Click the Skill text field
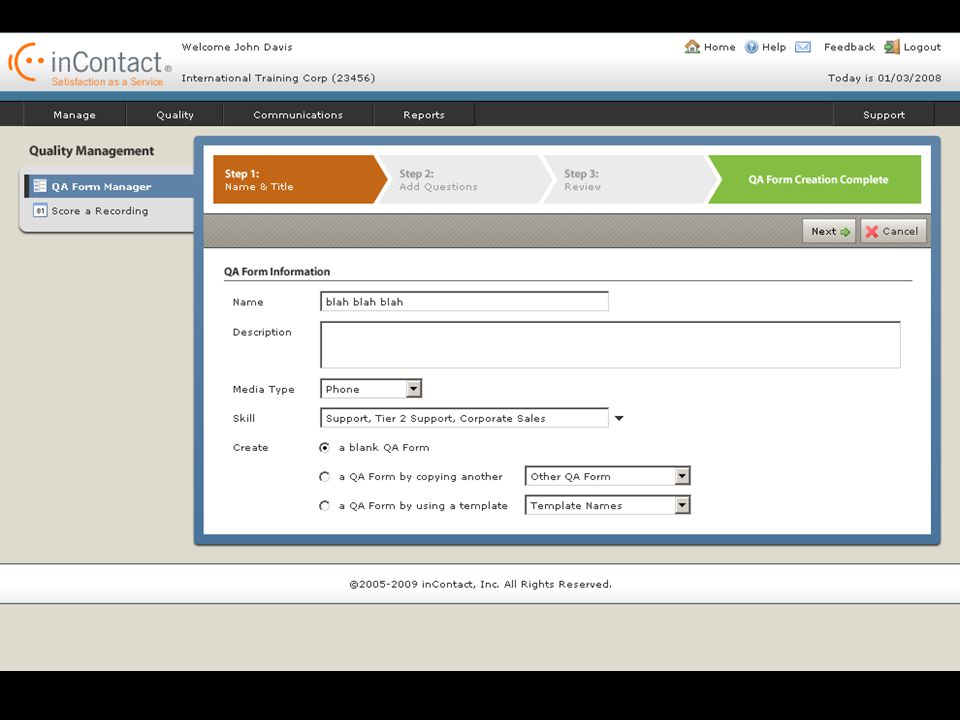Viewport: 960px width, 720px height. pyautogui.click(x=464, y=418)
